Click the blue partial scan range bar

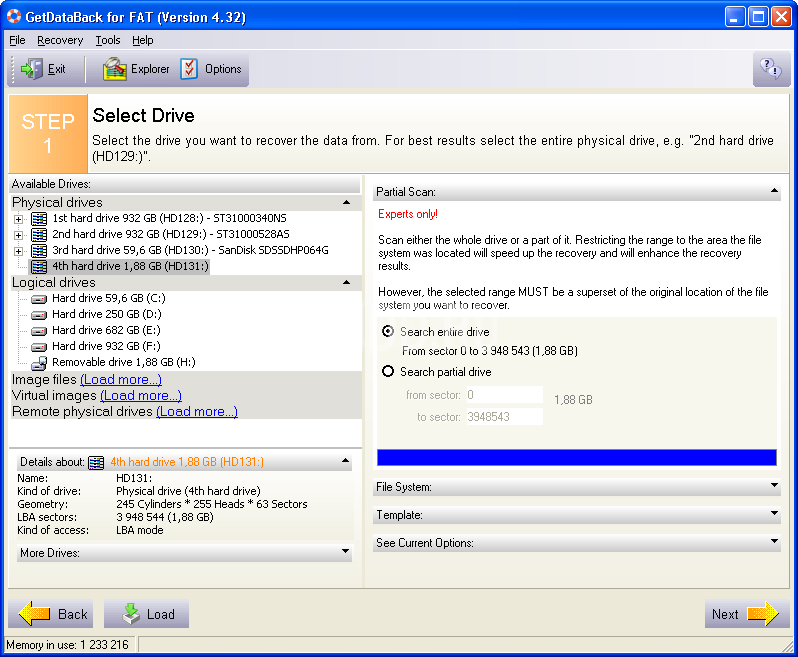[576, 457]
